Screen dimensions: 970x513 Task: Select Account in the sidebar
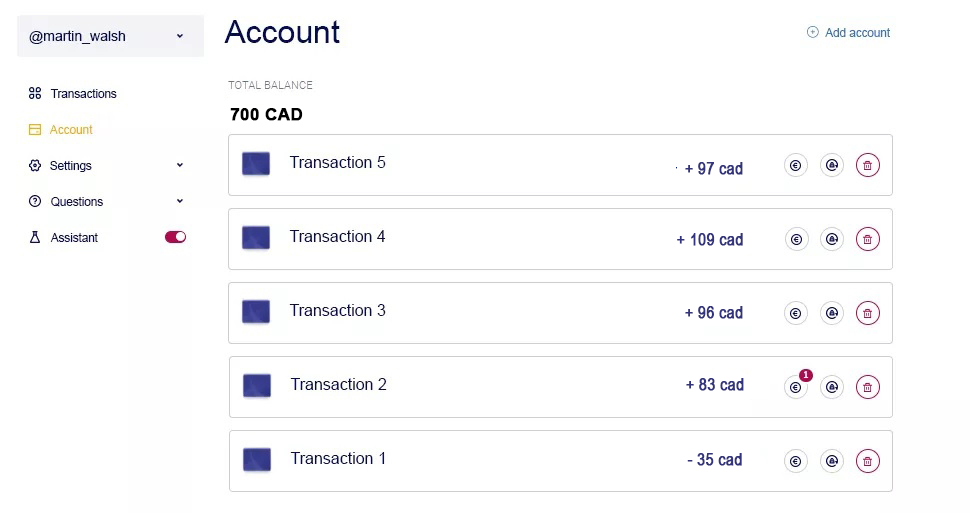coord(71,130)
